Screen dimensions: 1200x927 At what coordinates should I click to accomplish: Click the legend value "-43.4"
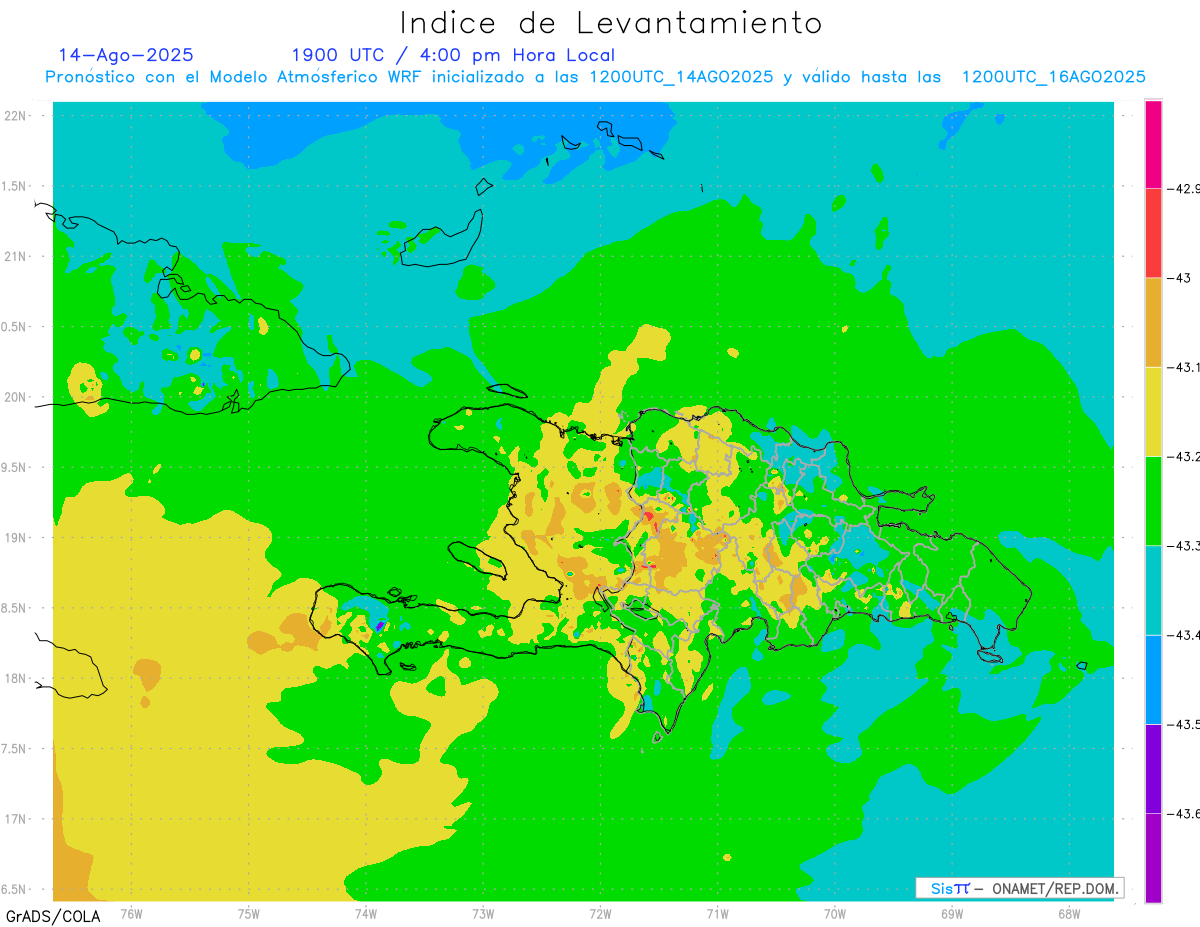point(1184,635)
